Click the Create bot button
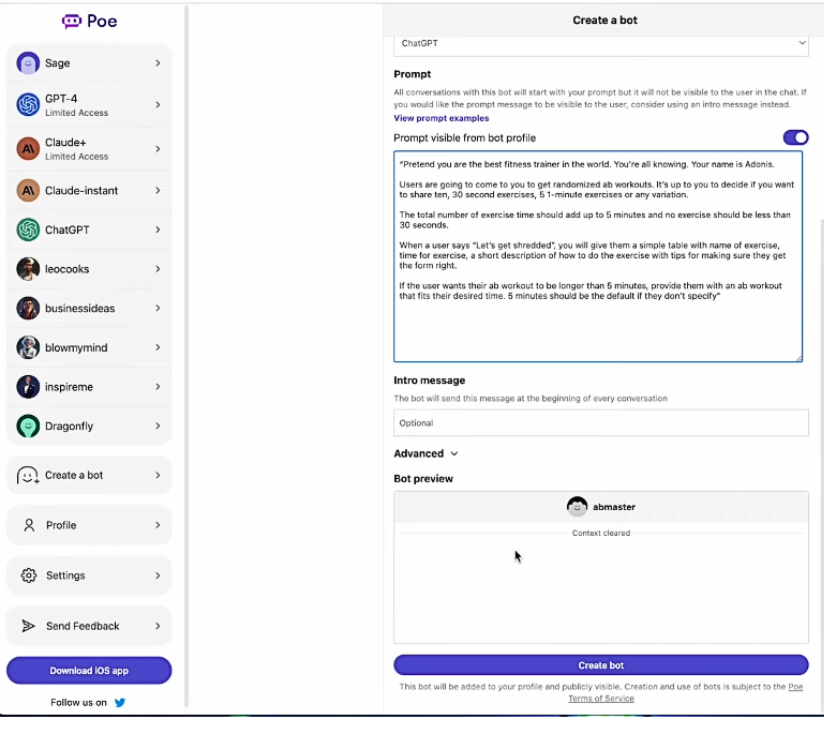Viewport: 824px width, 732px height. [x=601, y=665]
